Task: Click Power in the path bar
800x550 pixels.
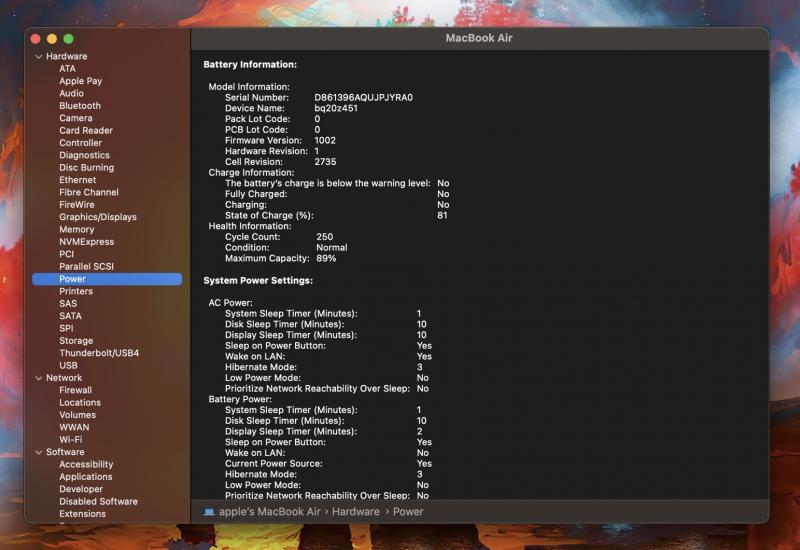Action: pos(408,512)
